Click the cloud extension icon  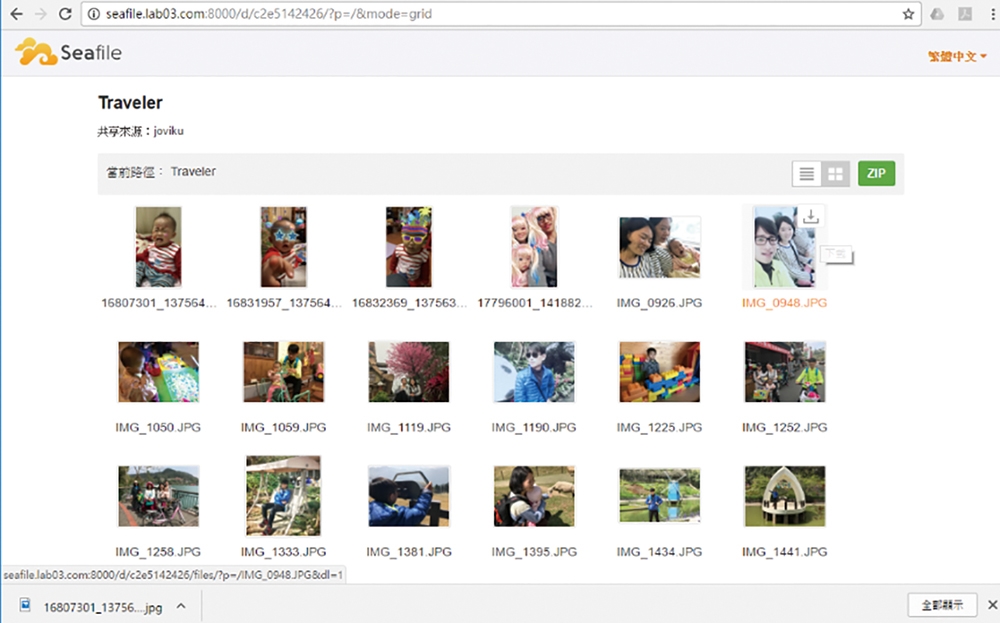click(937, 14)
